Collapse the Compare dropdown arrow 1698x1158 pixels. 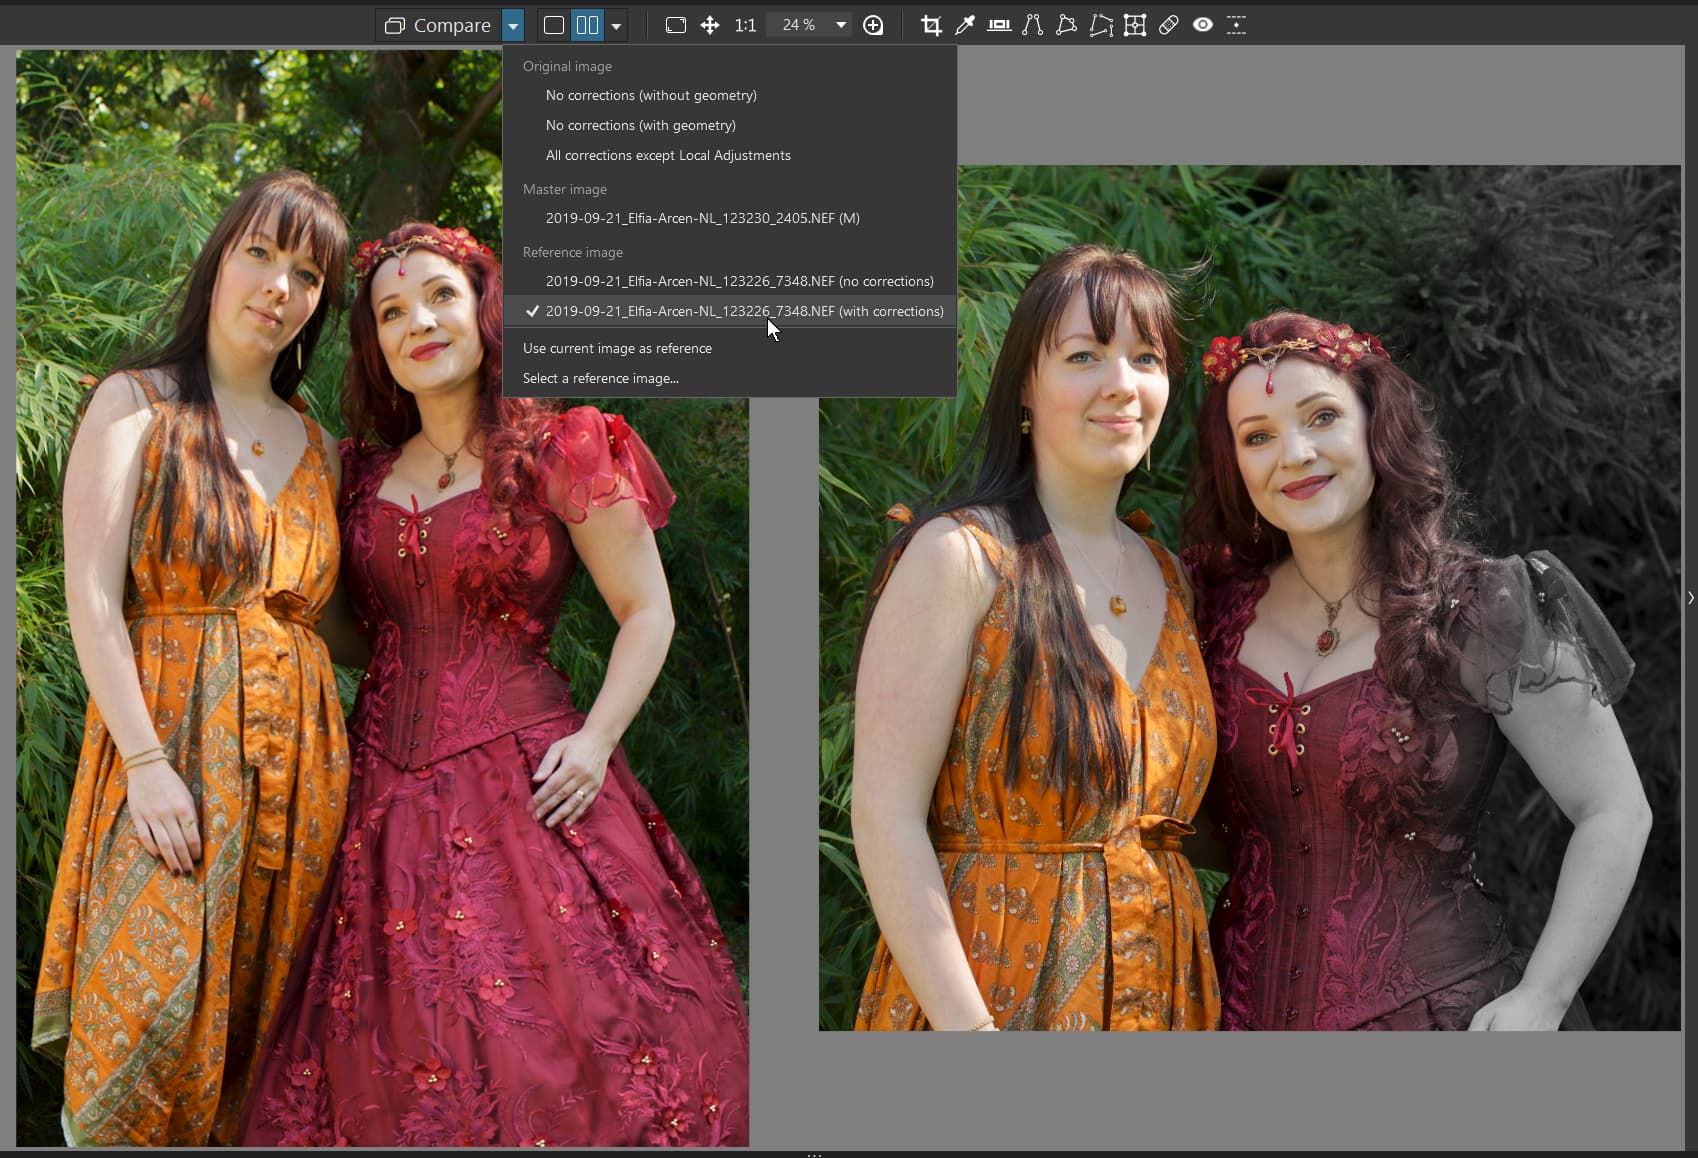point(513,25)
